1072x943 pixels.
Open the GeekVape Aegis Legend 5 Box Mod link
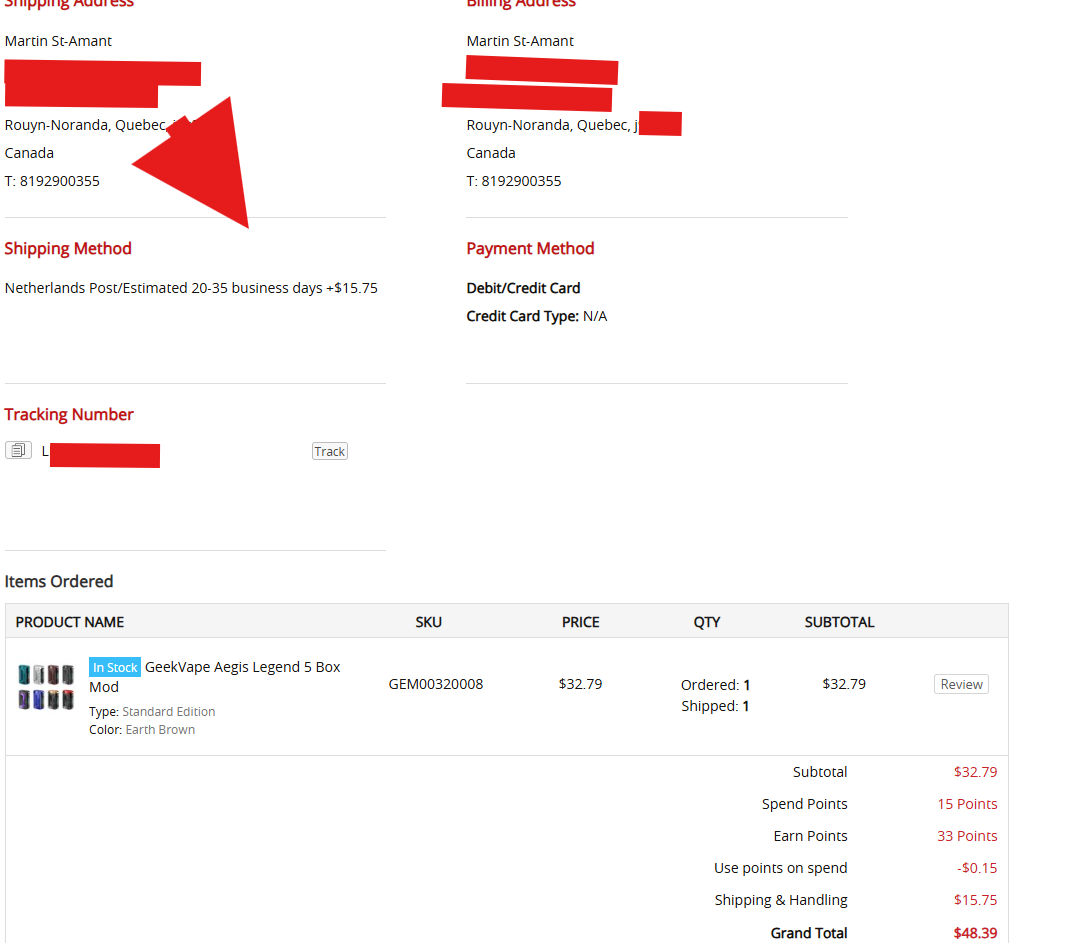(242, 667)
